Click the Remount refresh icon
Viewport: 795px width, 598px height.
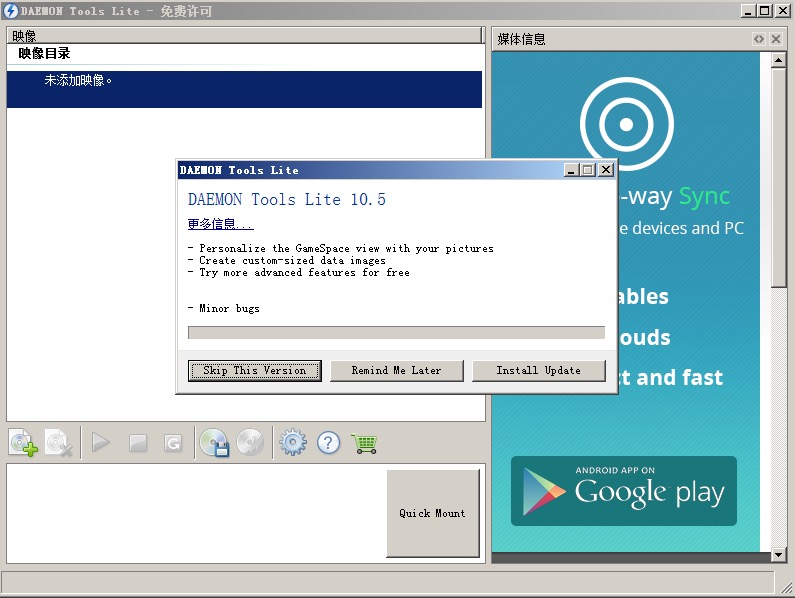pos(173,443)
